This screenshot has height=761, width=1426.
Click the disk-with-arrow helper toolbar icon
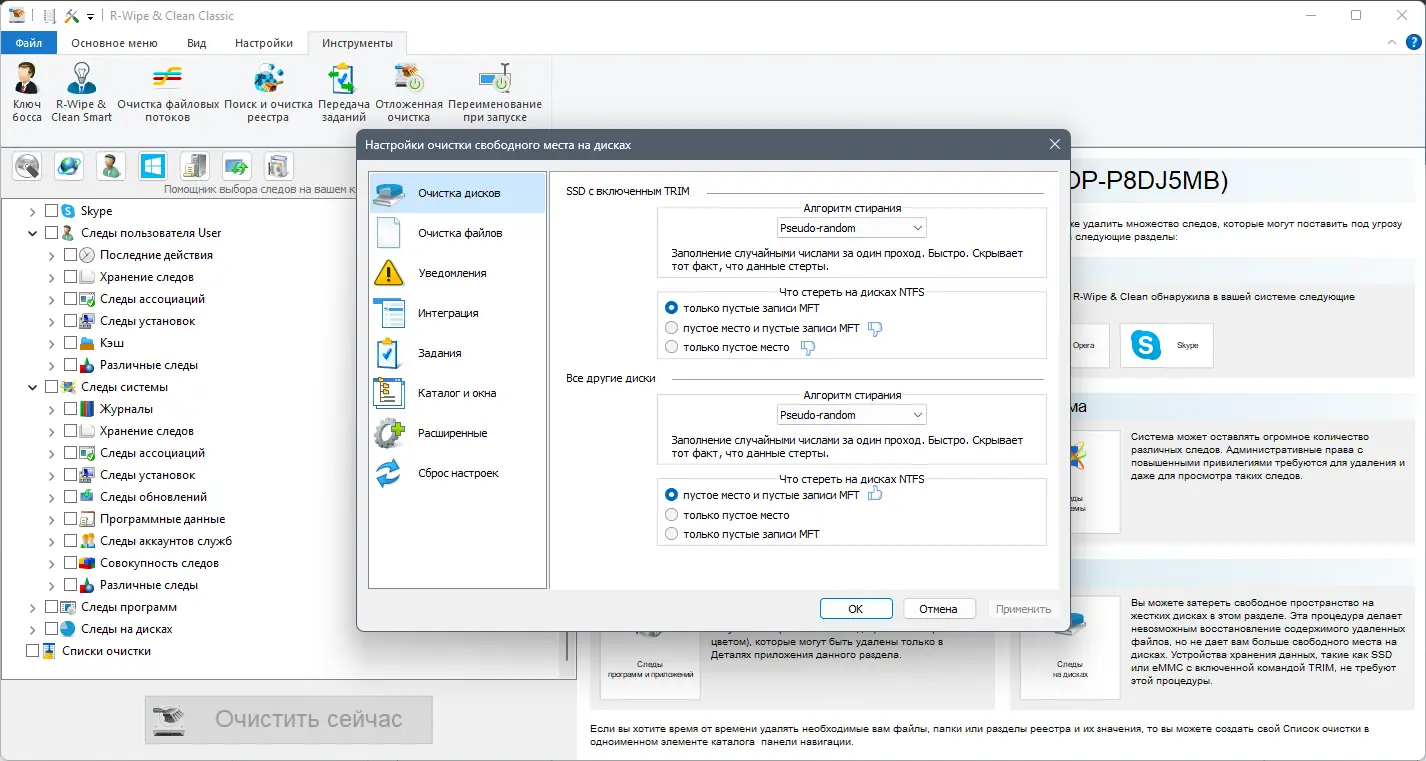pos(237,166)
